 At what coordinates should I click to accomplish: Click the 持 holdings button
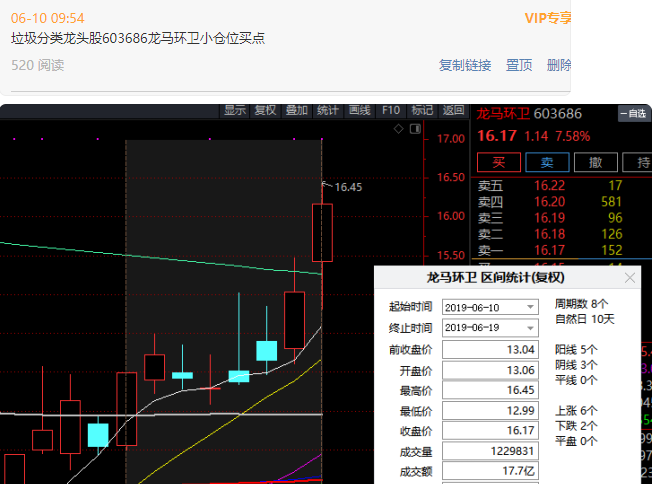point(638,162)
